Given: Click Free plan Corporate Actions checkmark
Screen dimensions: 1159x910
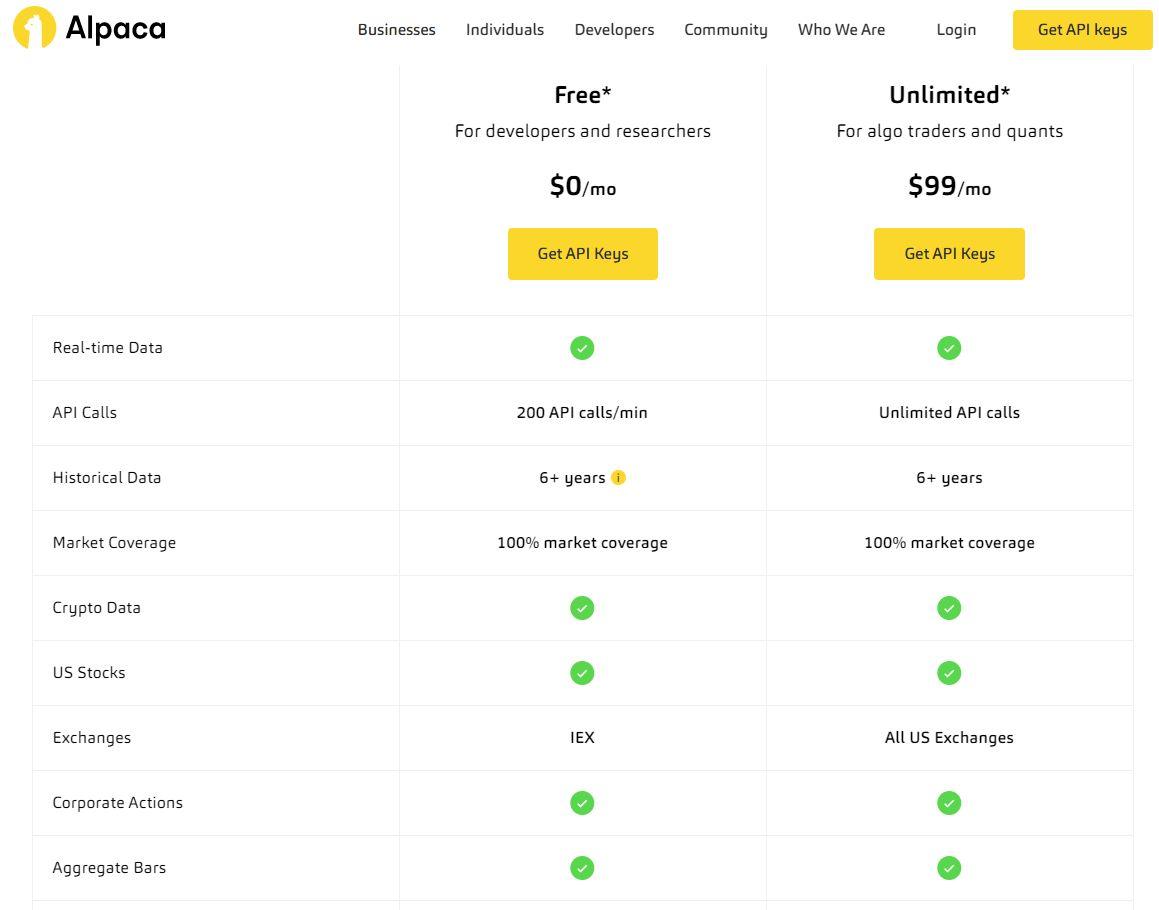Looking at the screenshot, I should 582,803.
